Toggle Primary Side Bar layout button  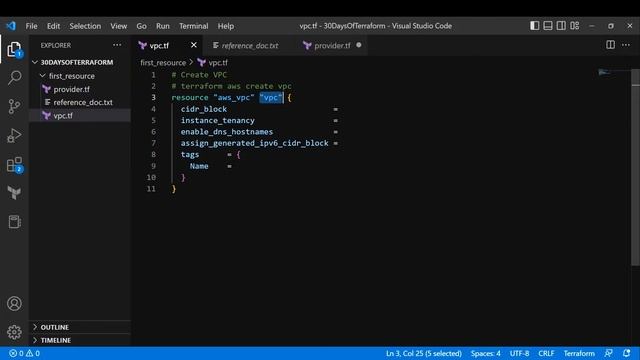pos(534,26)
